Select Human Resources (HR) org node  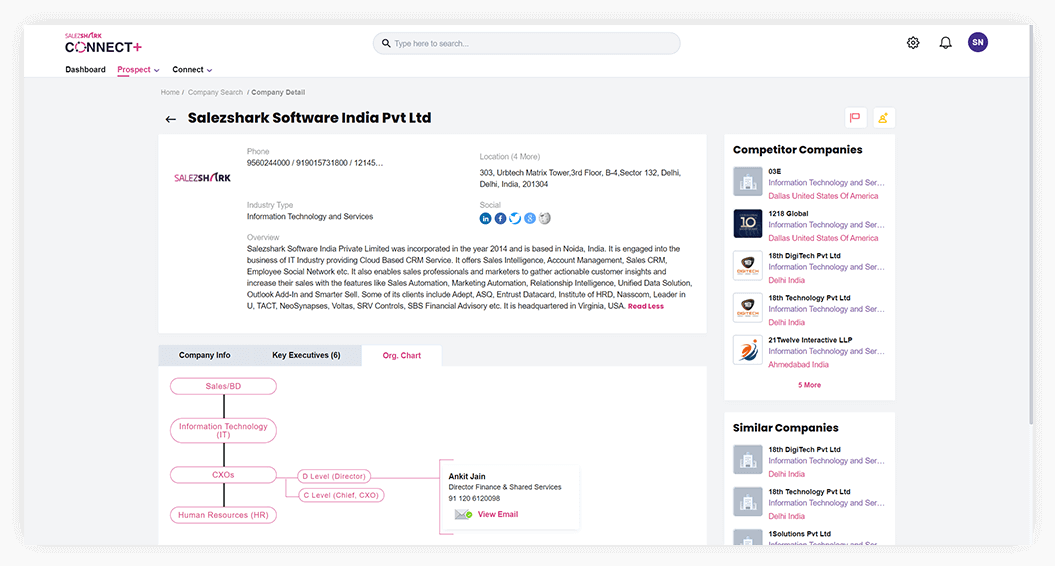[223, 515]
